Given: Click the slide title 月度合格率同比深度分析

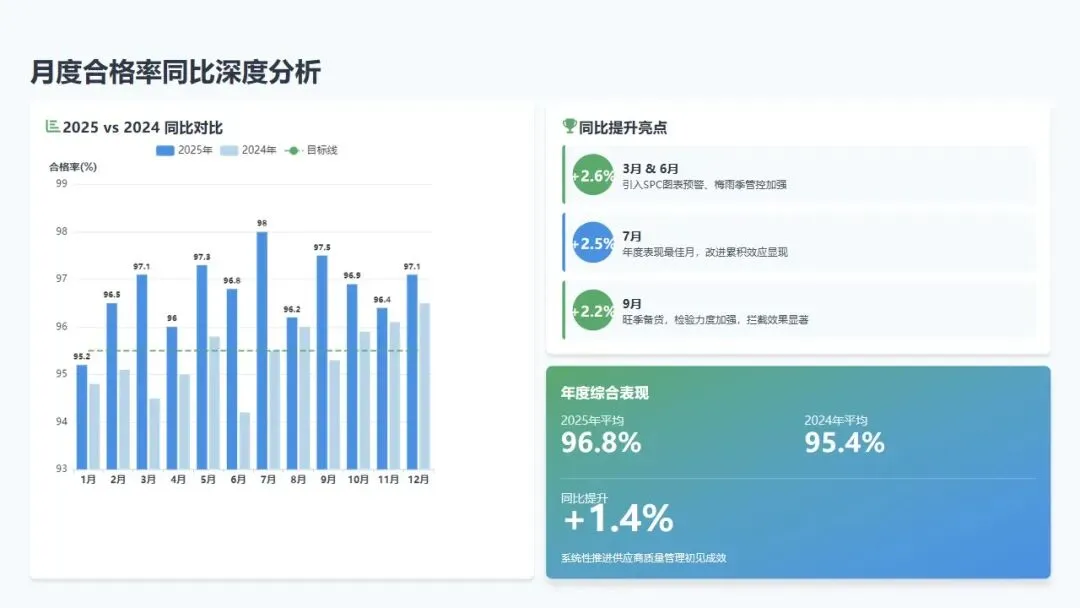Looking at the screenshot, I should coord(176,72).
